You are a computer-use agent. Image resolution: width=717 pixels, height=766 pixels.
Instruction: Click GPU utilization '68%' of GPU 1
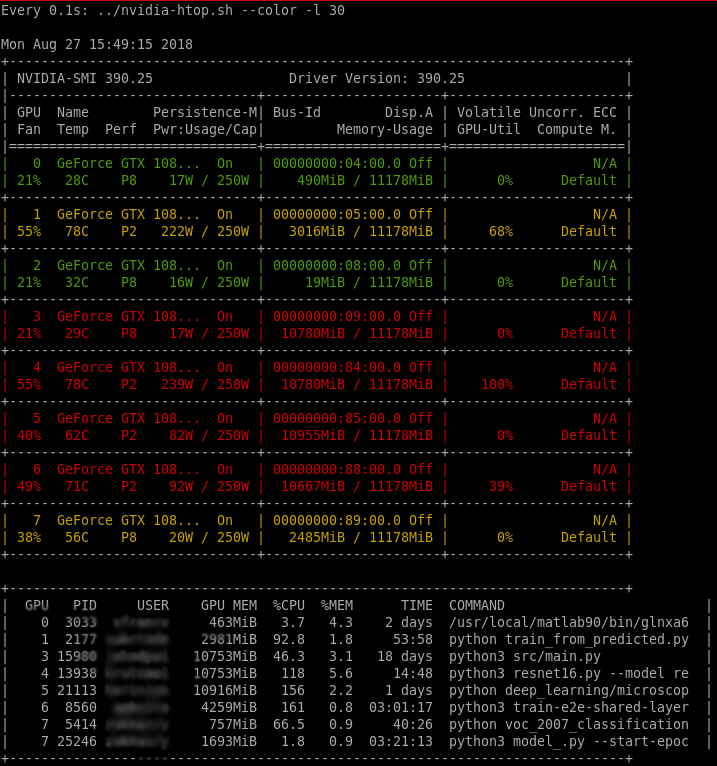501,232
